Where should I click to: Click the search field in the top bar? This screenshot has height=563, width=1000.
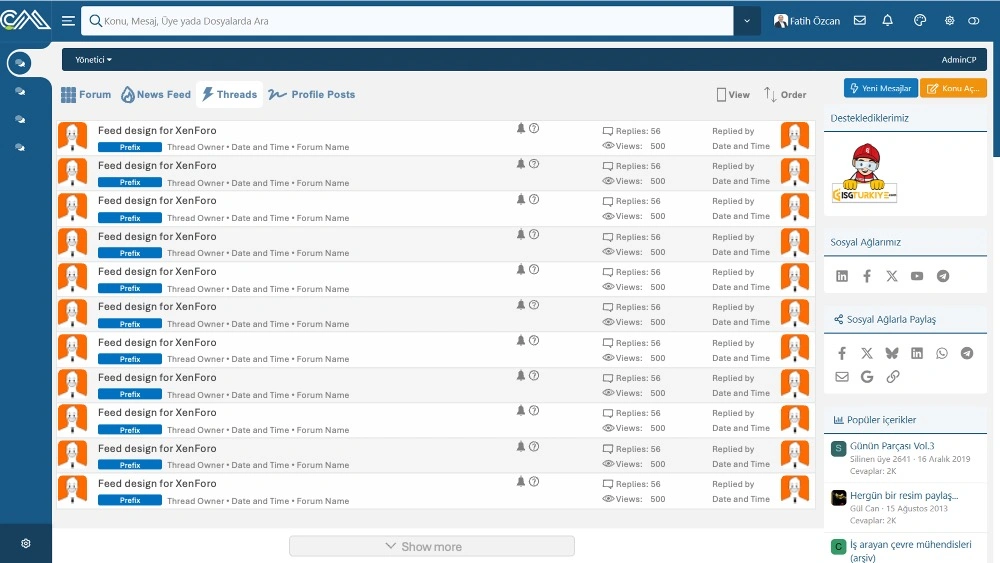pos(410,21)
